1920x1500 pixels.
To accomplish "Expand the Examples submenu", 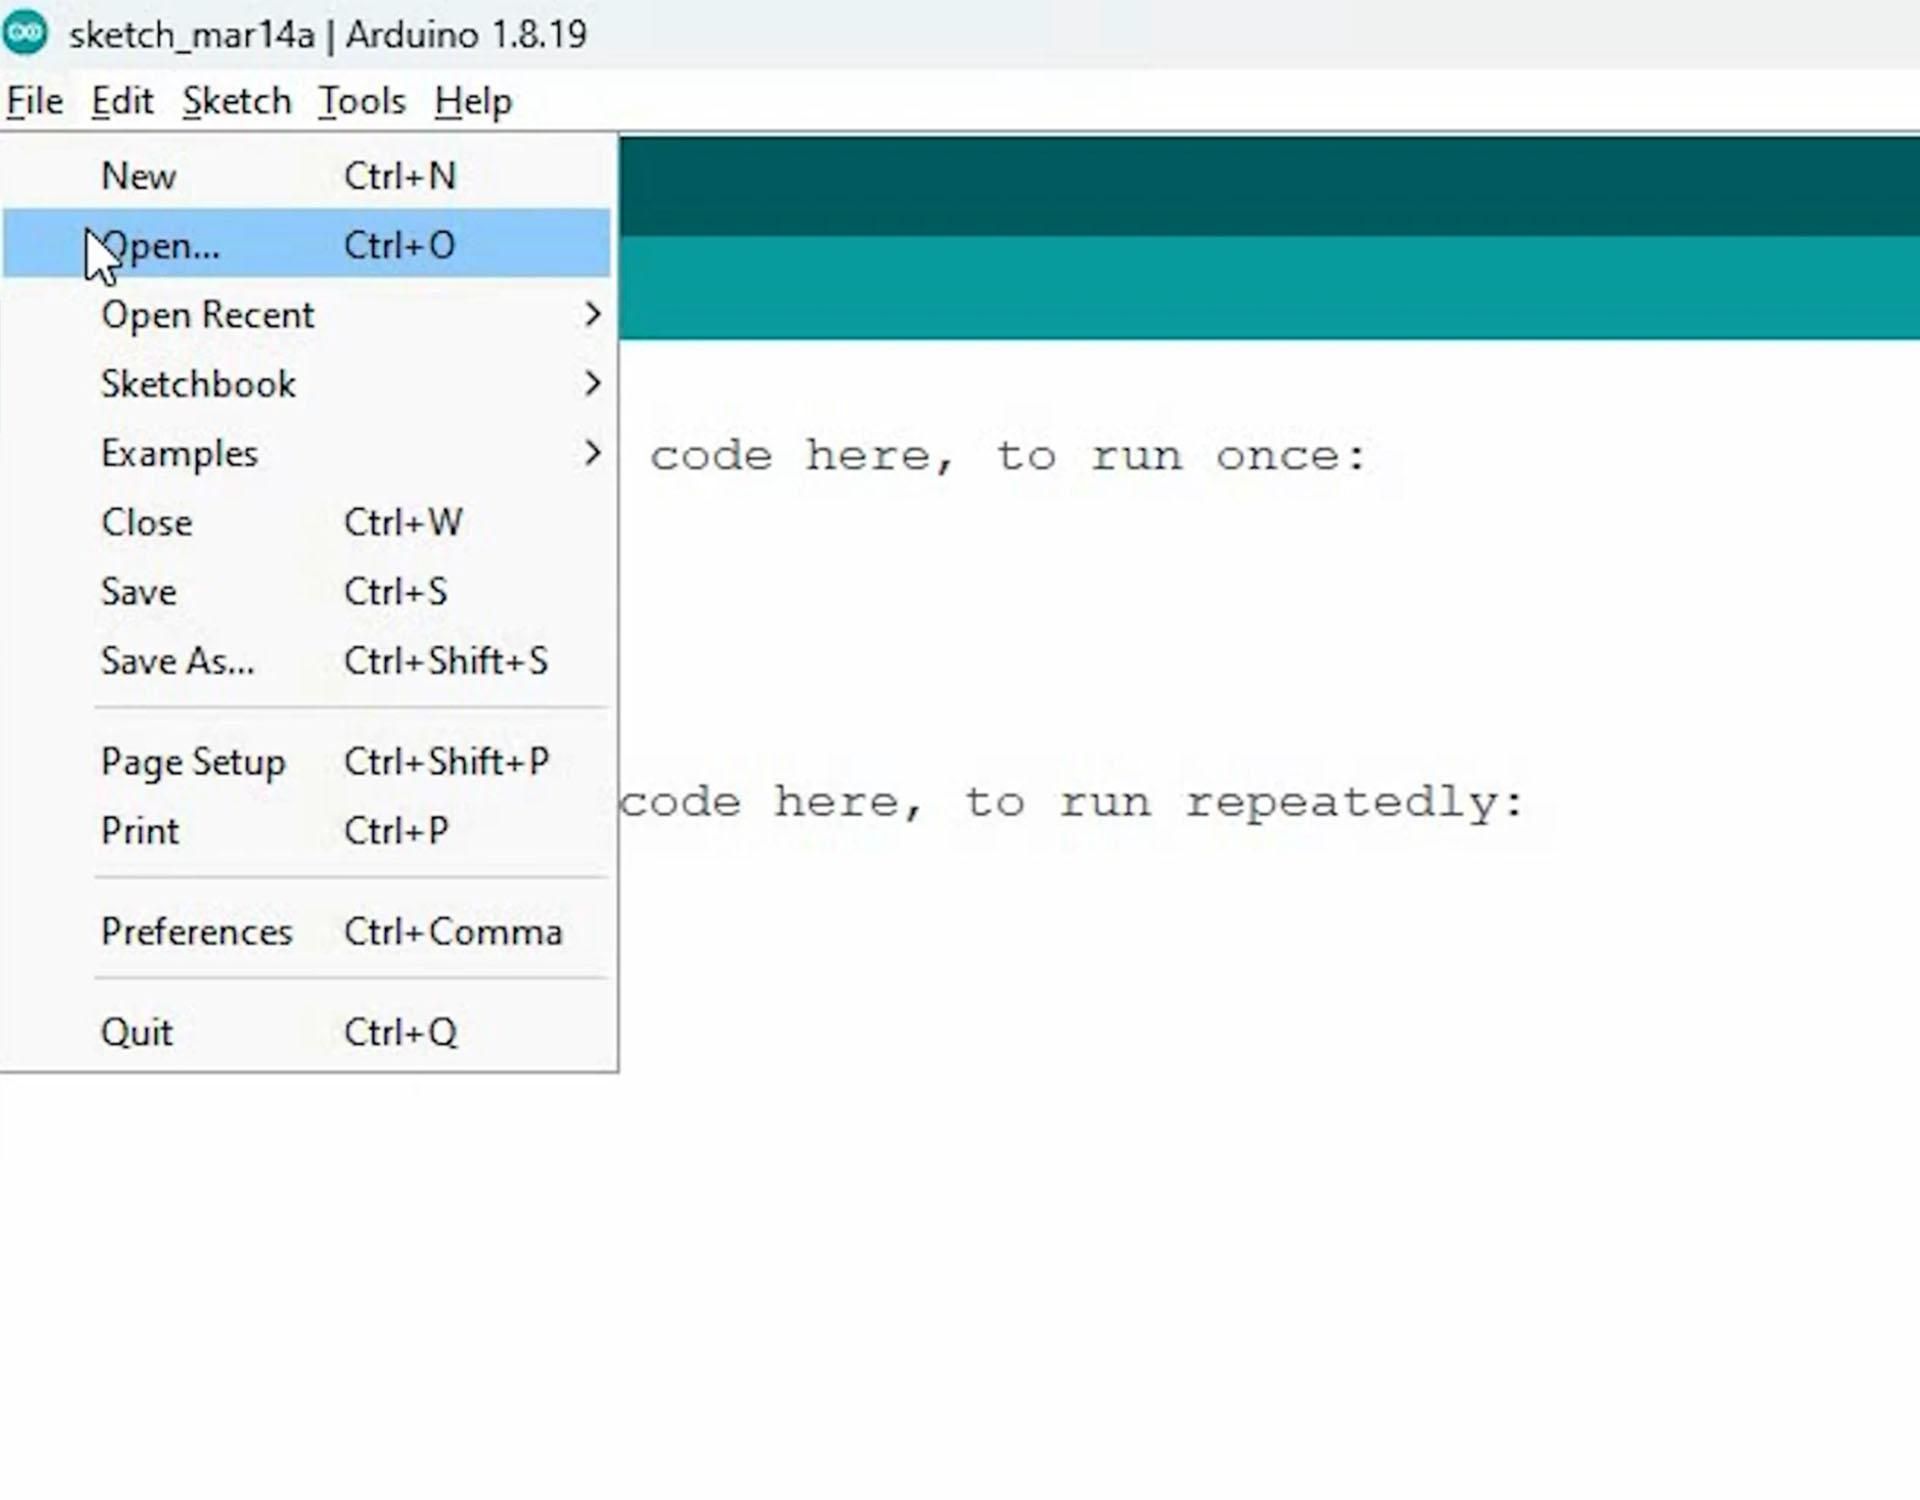I will tap(306, 453).
